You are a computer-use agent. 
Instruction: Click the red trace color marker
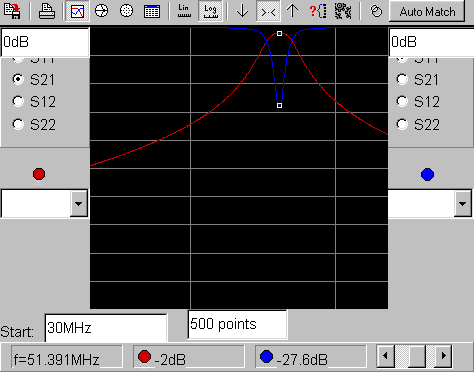[39, 174]
